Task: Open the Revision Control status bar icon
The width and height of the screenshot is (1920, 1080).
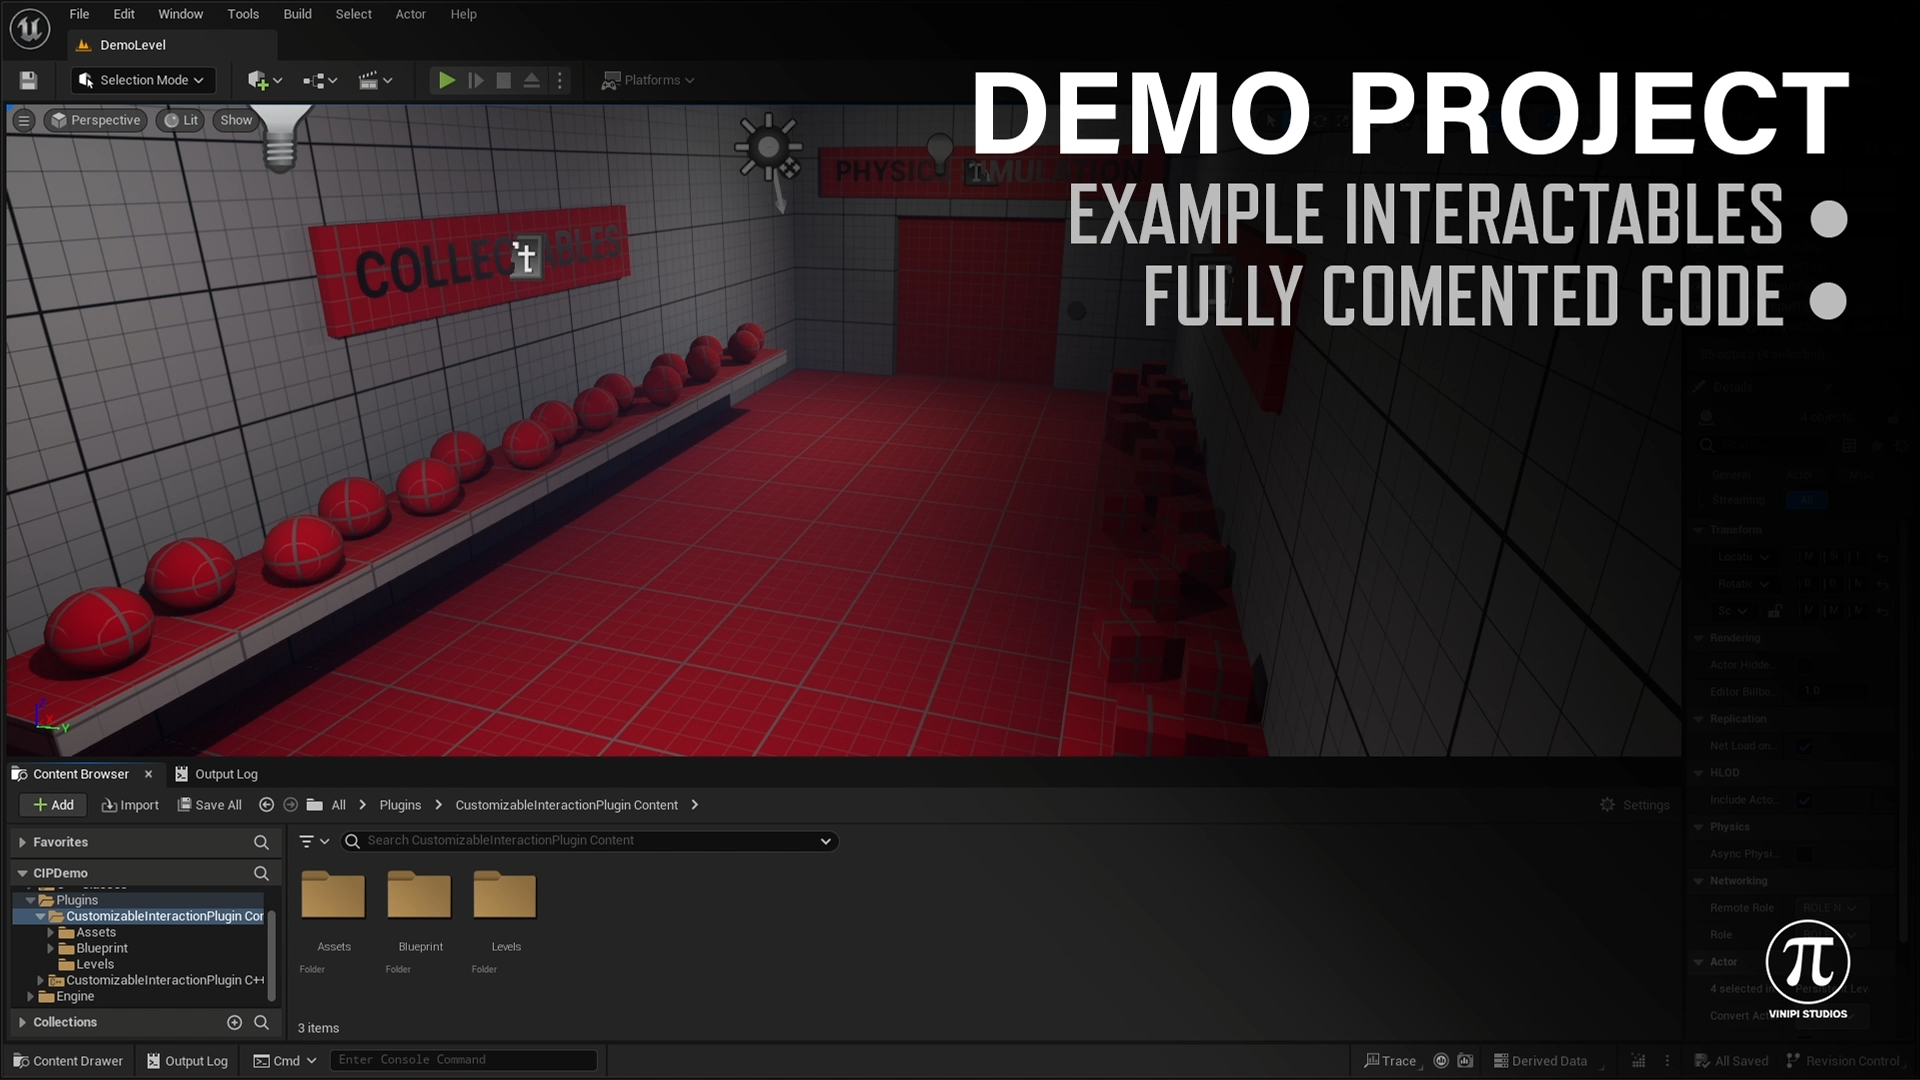Action: point(1843,1060)
